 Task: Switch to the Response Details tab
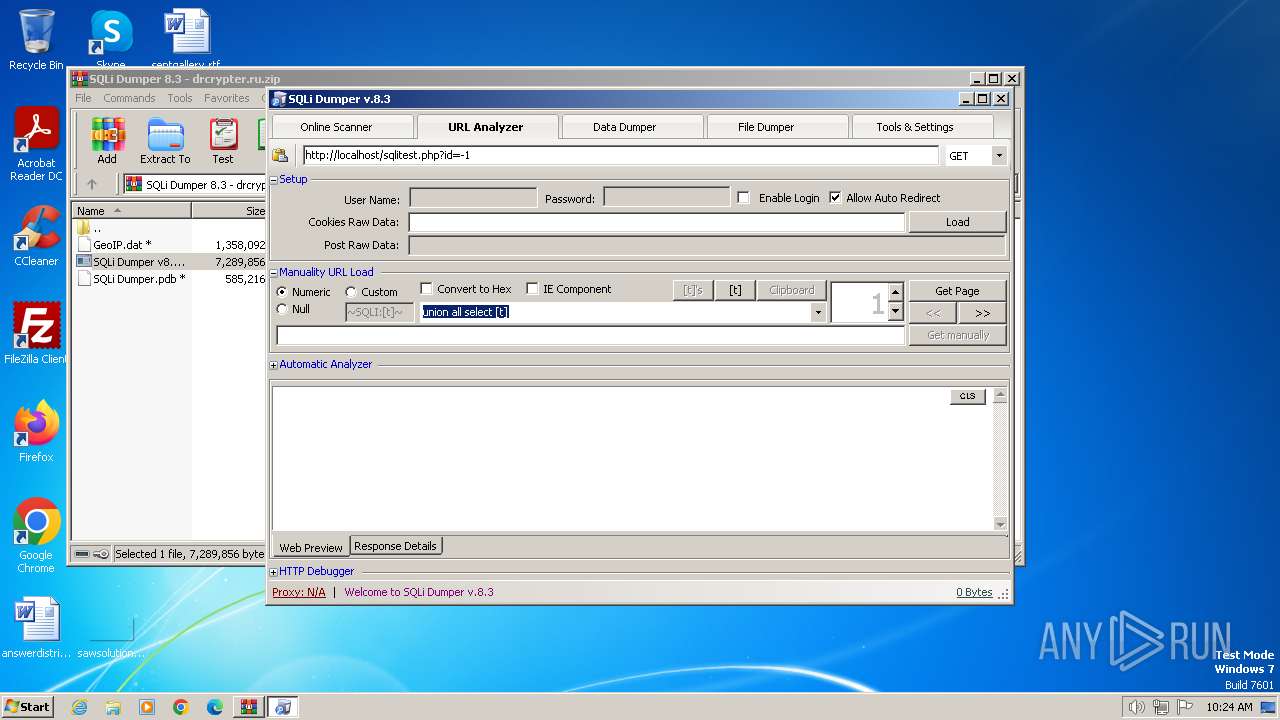click(395, 546)
